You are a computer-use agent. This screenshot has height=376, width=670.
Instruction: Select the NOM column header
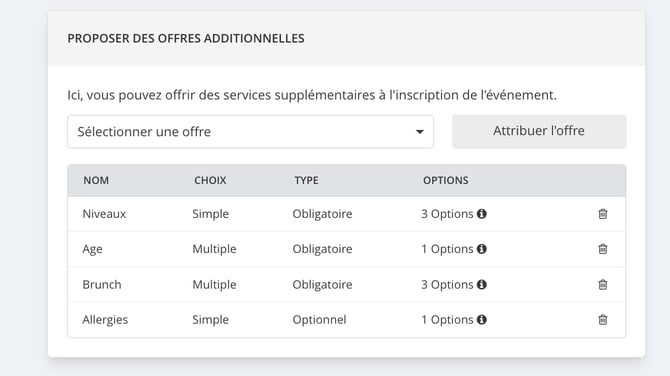click(x=96, y=180)
